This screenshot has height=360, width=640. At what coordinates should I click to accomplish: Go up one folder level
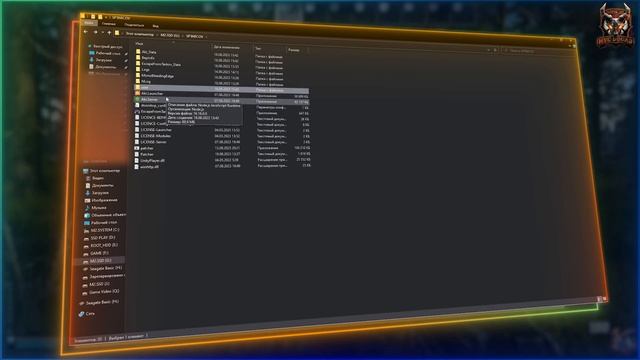click(109, 33)
